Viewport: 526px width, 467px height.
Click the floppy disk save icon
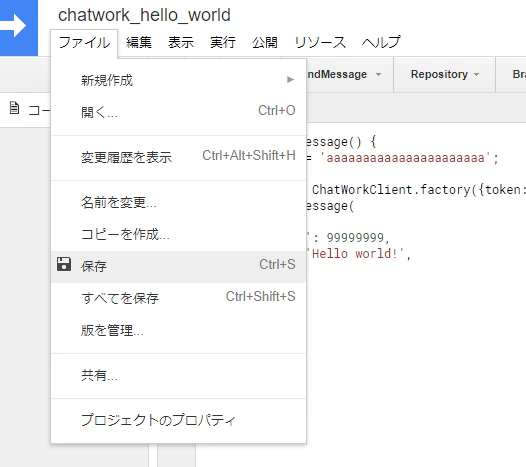point(64,264)
